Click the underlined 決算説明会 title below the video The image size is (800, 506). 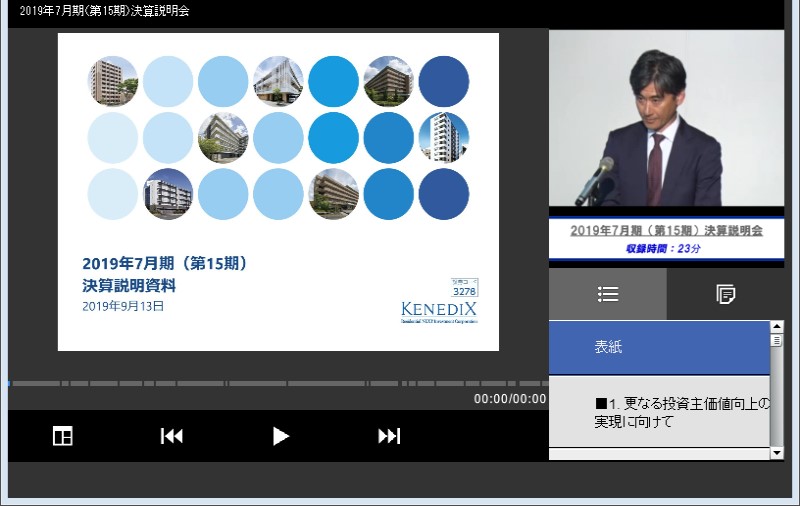[666, 230]
